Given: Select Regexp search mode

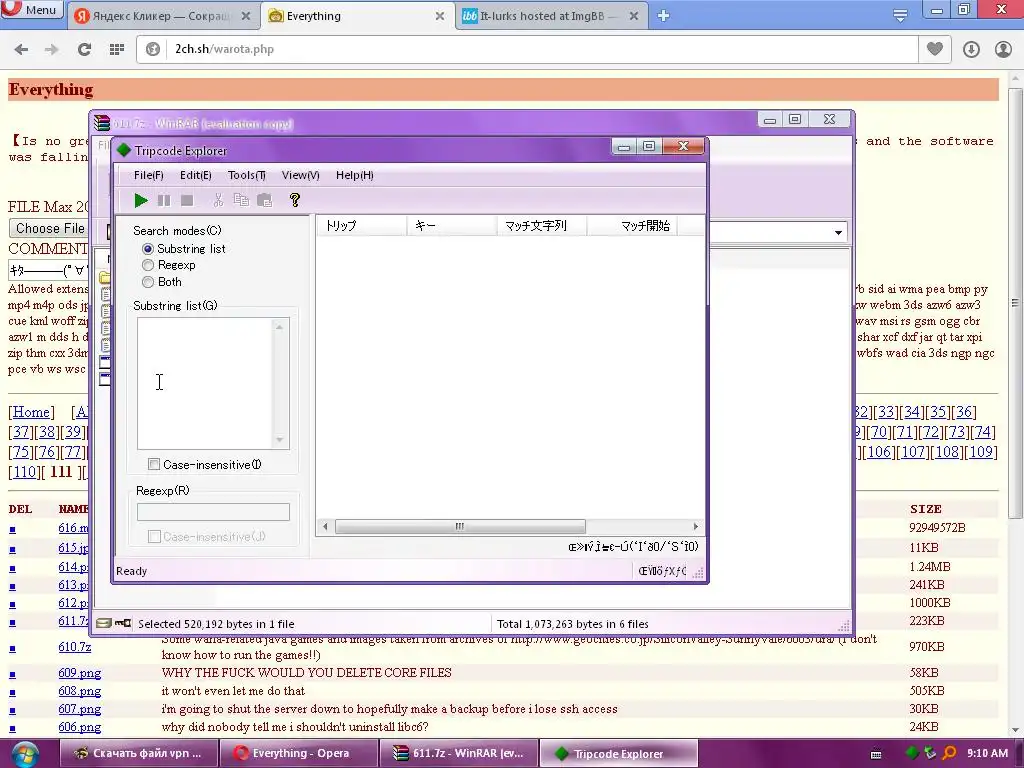Looking at the screenshot, I should [148, 265].
